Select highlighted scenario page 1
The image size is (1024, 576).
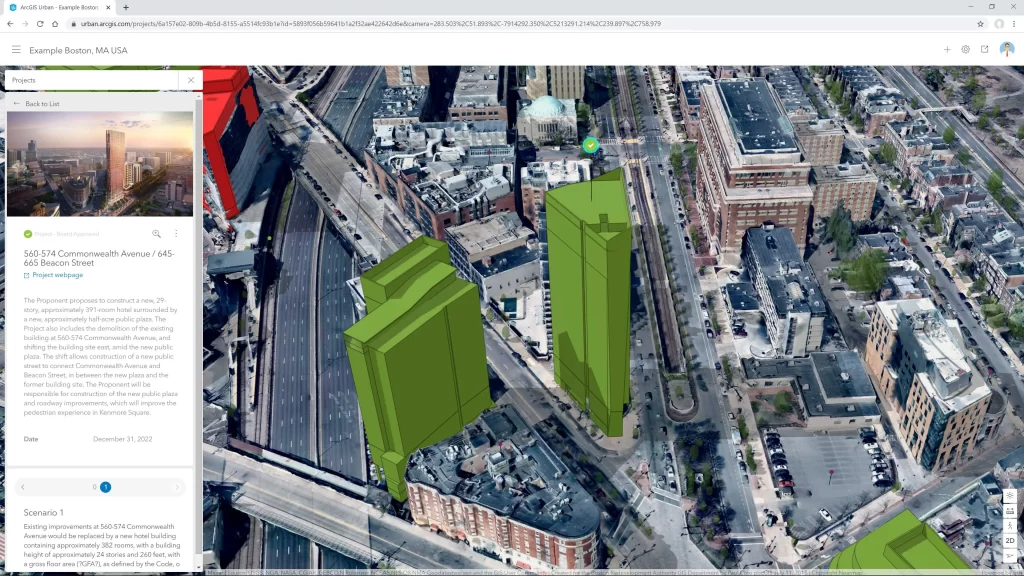click(x=105, y=487)
